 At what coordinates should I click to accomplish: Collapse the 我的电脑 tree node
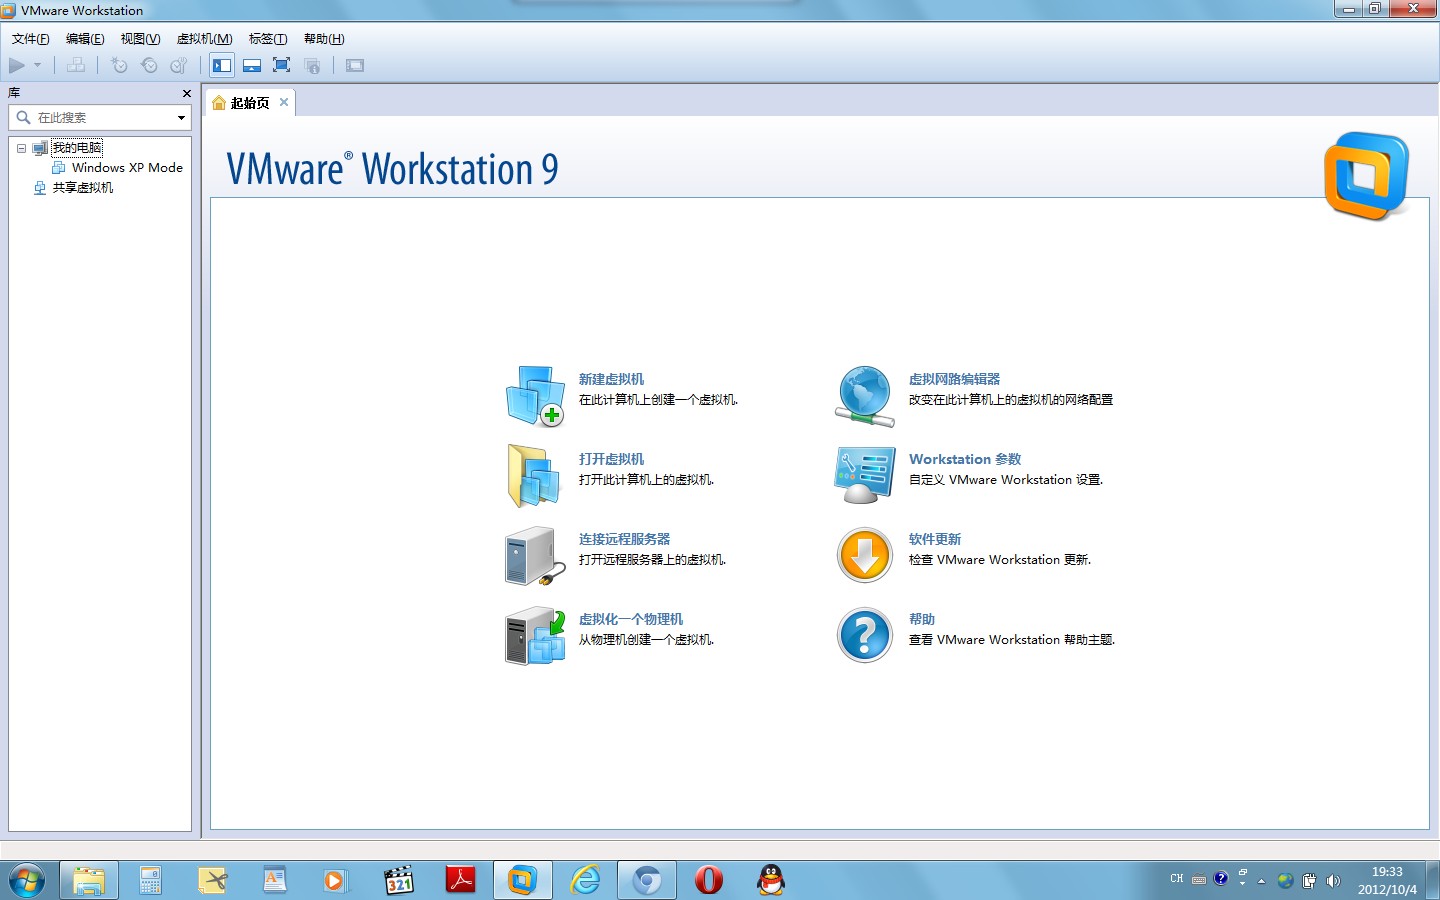(21, 148)
